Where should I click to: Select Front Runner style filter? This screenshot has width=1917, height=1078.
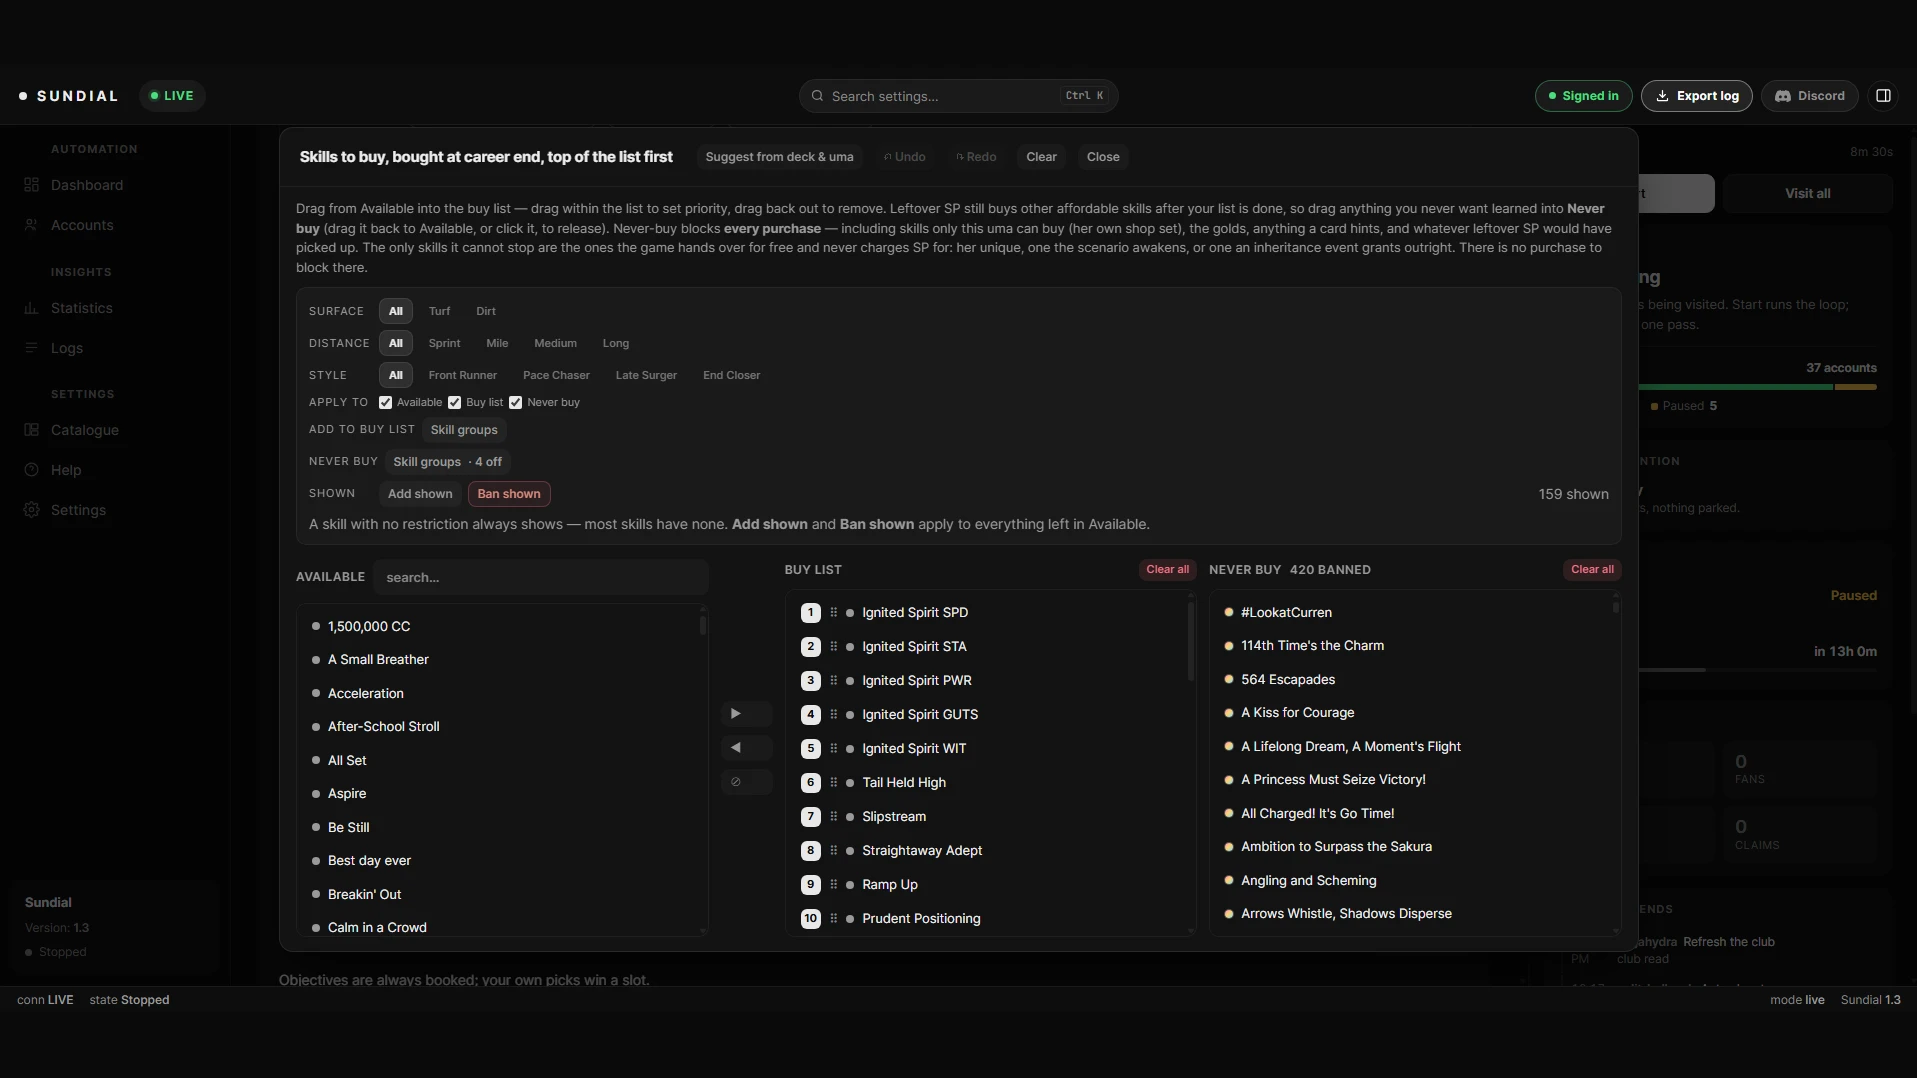click(462, 375)
